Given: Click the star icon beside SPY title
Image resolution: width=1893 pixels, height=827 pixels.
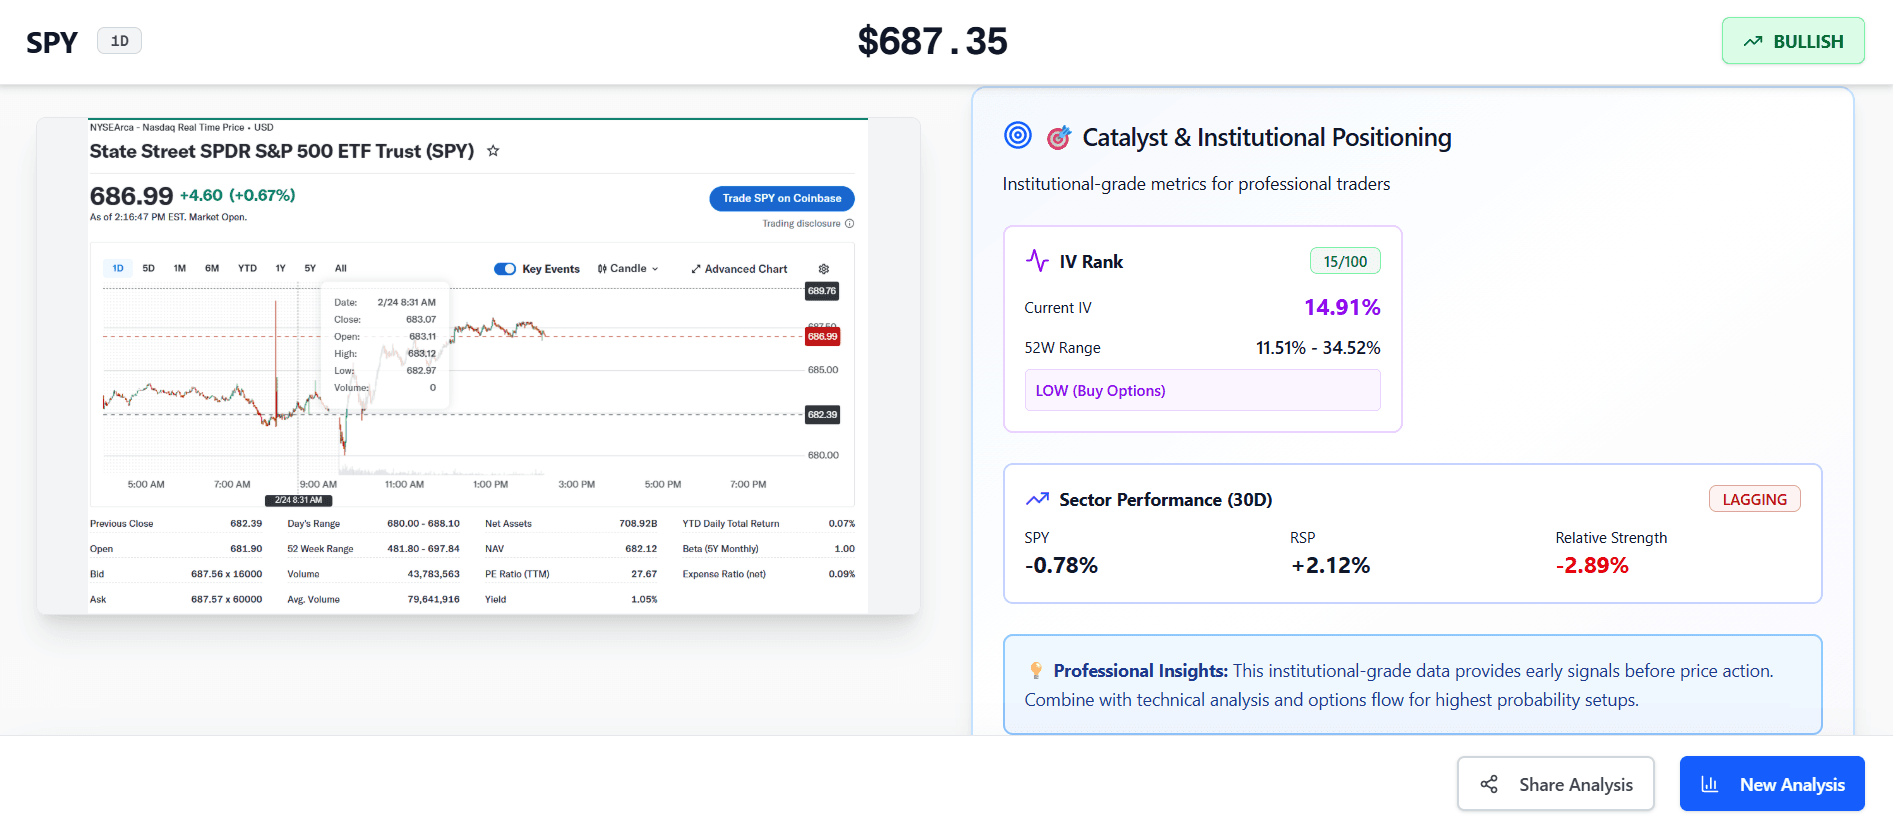Looking at the screenshot, I should pyautogui.click(x=493, y=150).
